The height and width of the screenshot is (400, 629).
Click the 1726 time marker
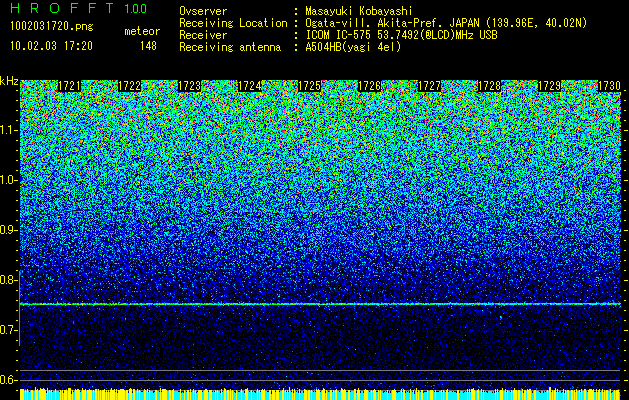click(369, 86)
